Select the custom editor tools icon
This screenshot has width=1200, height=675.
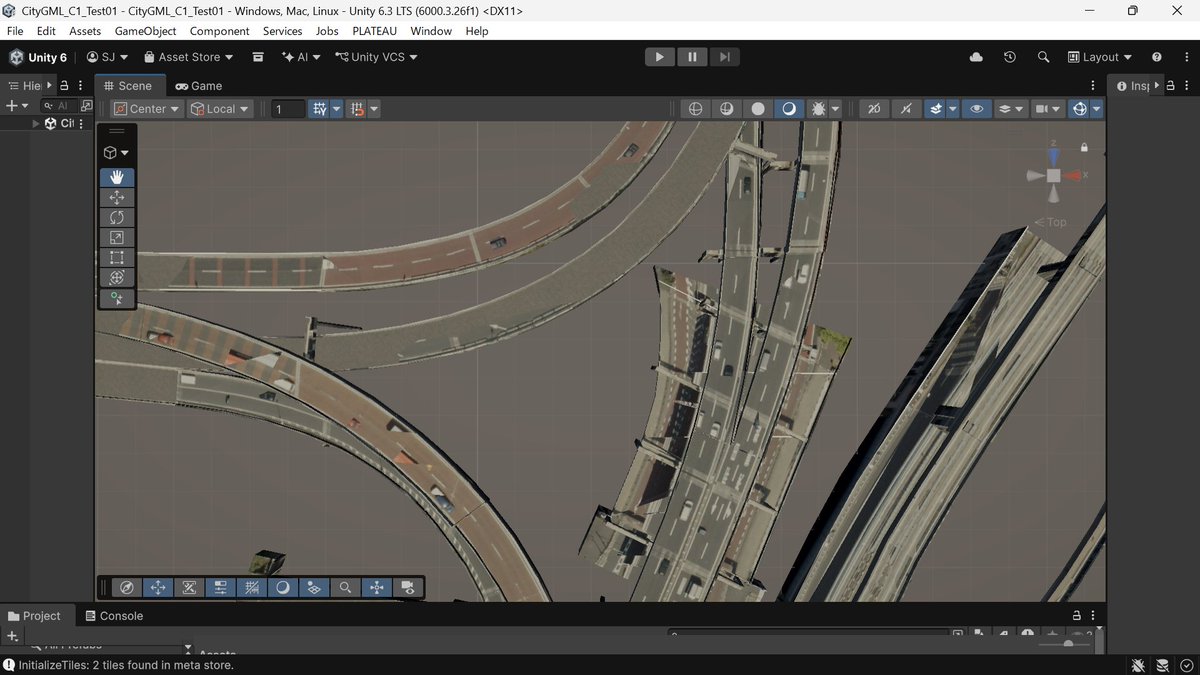pyautogui.click(x=117, y=298)
